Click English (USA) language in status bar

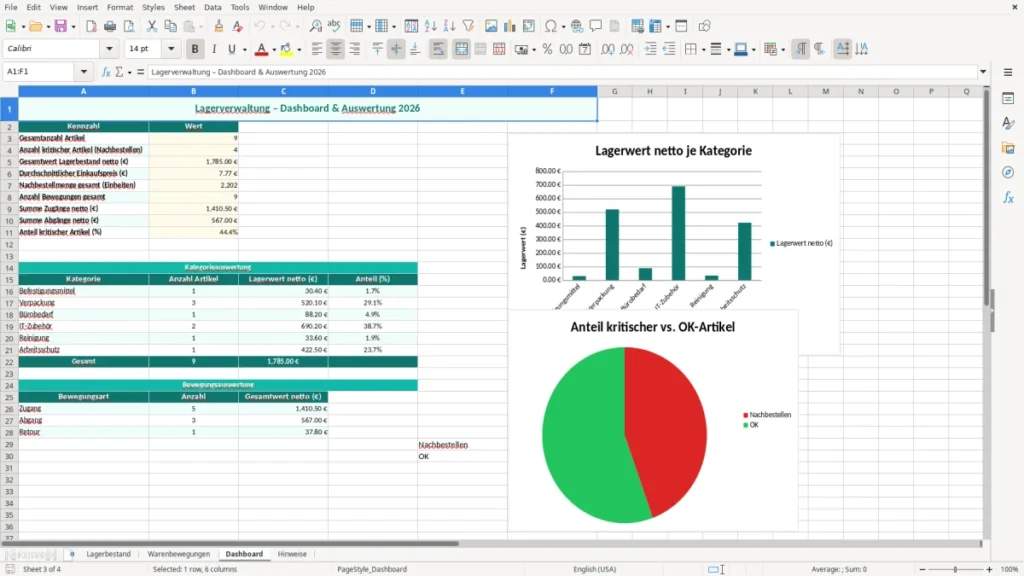[x=594, y=569]
